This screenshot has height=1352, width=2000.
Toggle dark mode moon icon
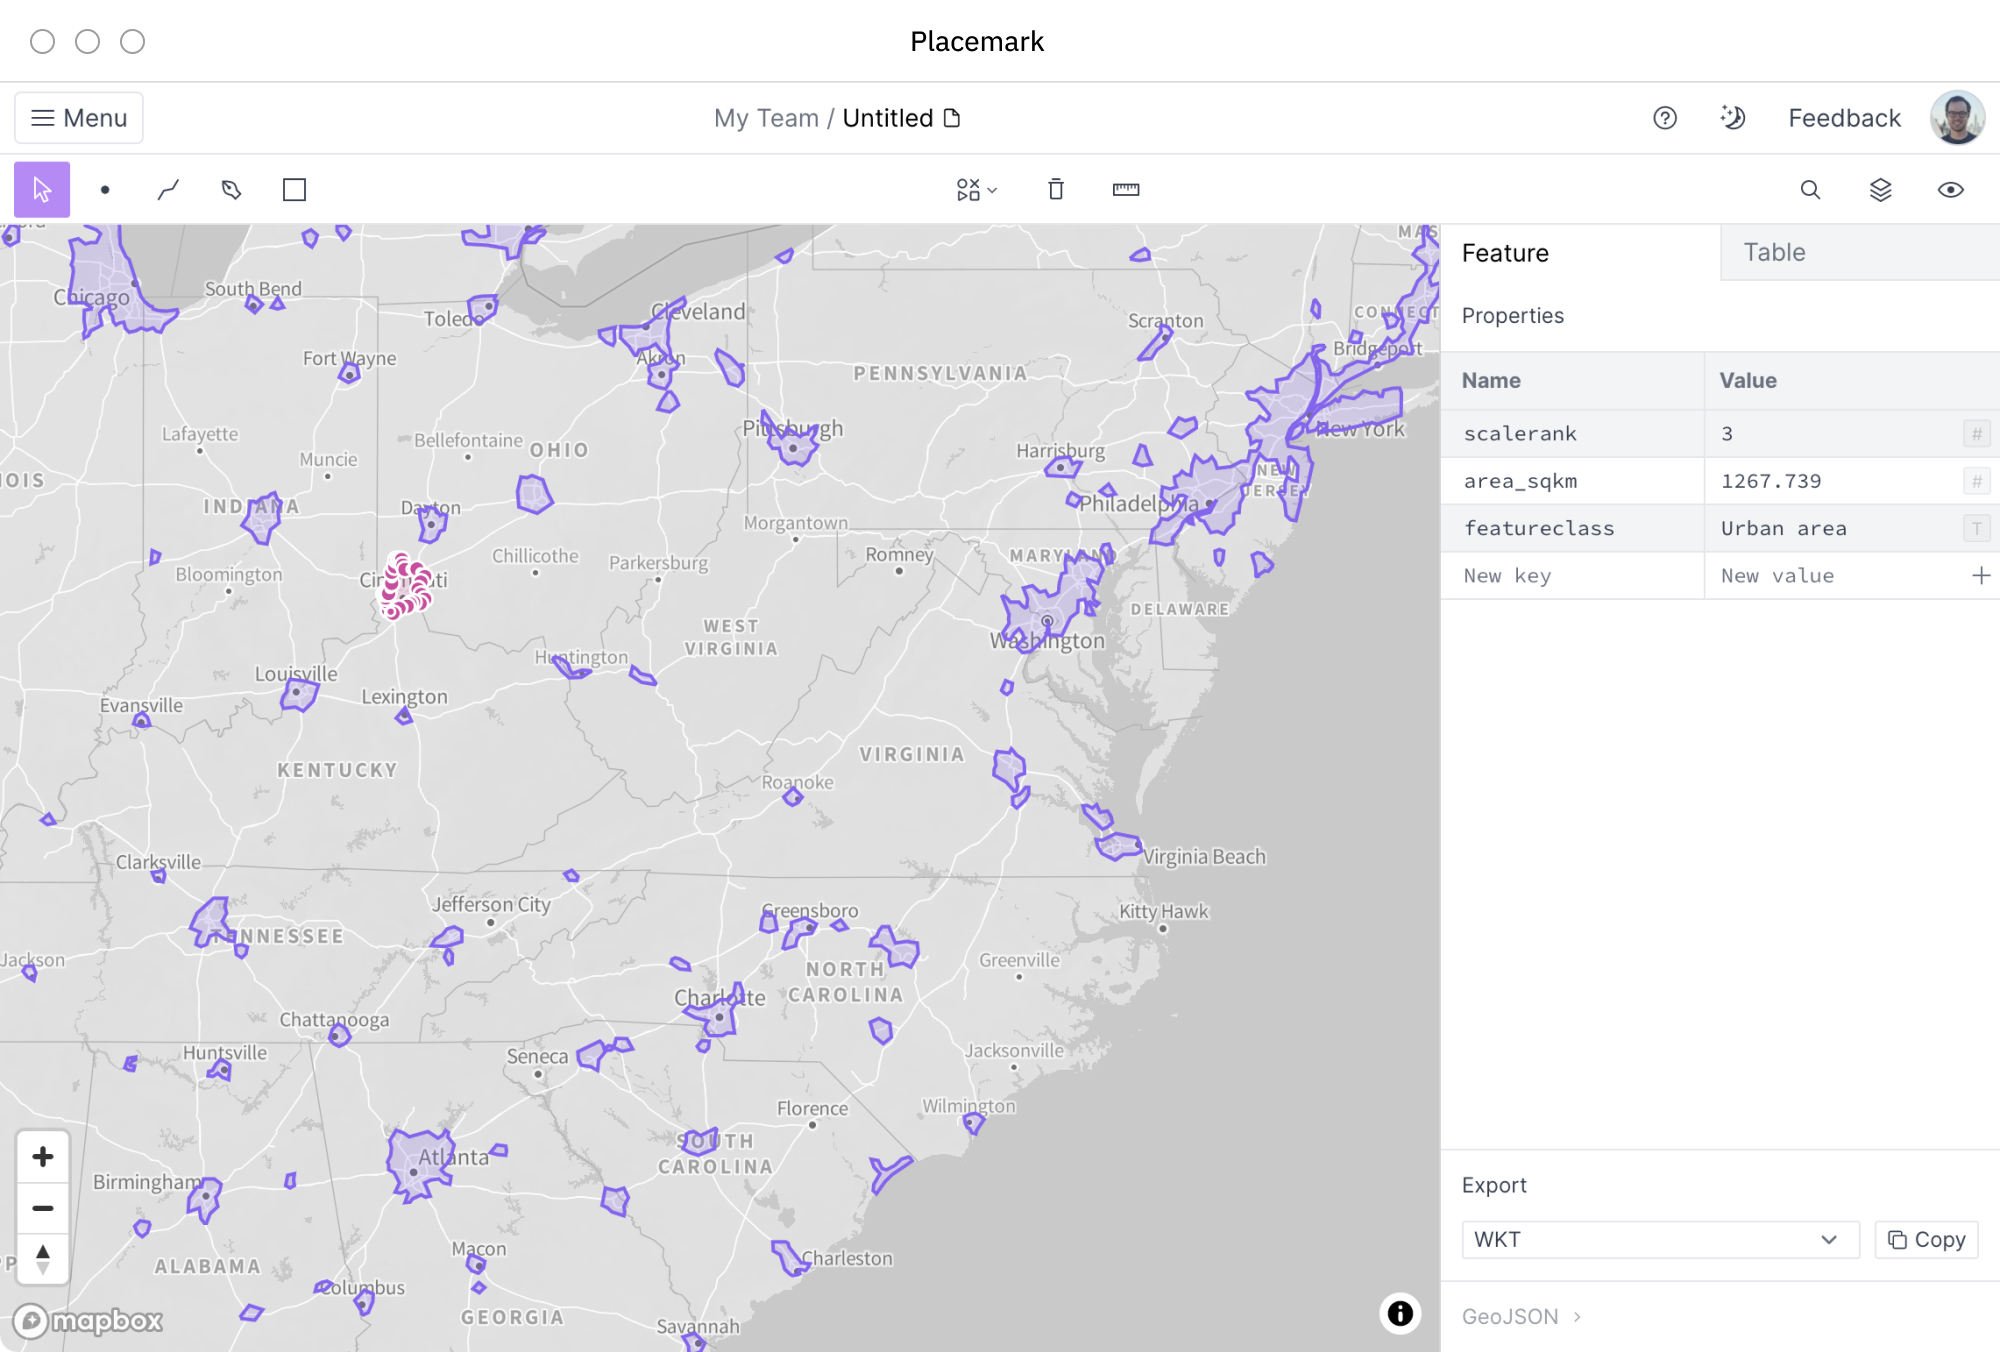(x=1732, y=118)
